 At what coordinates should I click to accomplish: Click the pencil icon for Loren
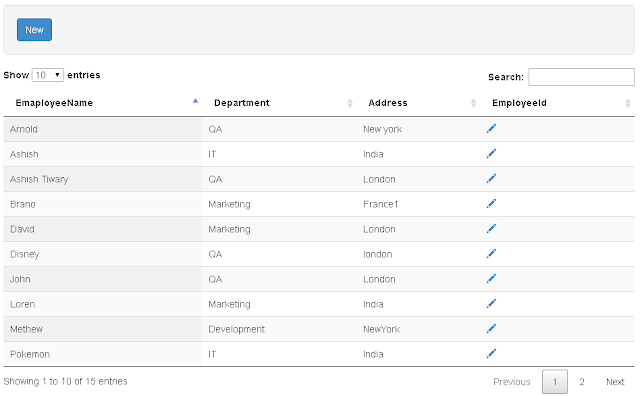491,303
